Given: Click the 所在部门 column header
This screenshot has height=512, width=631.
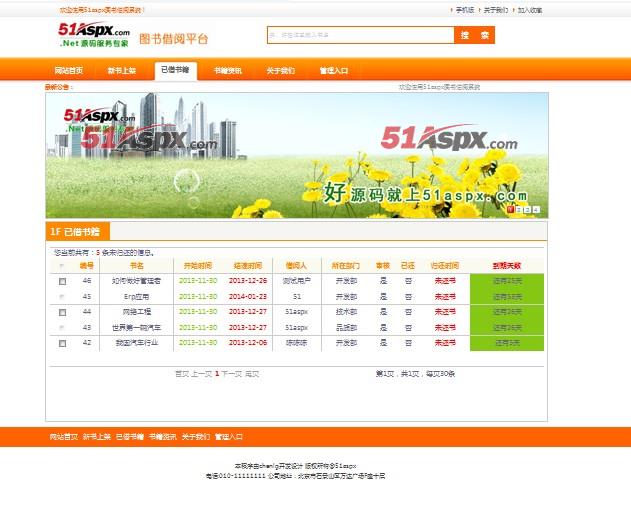Looking at the screenshot, I should (x=346, y=265).
